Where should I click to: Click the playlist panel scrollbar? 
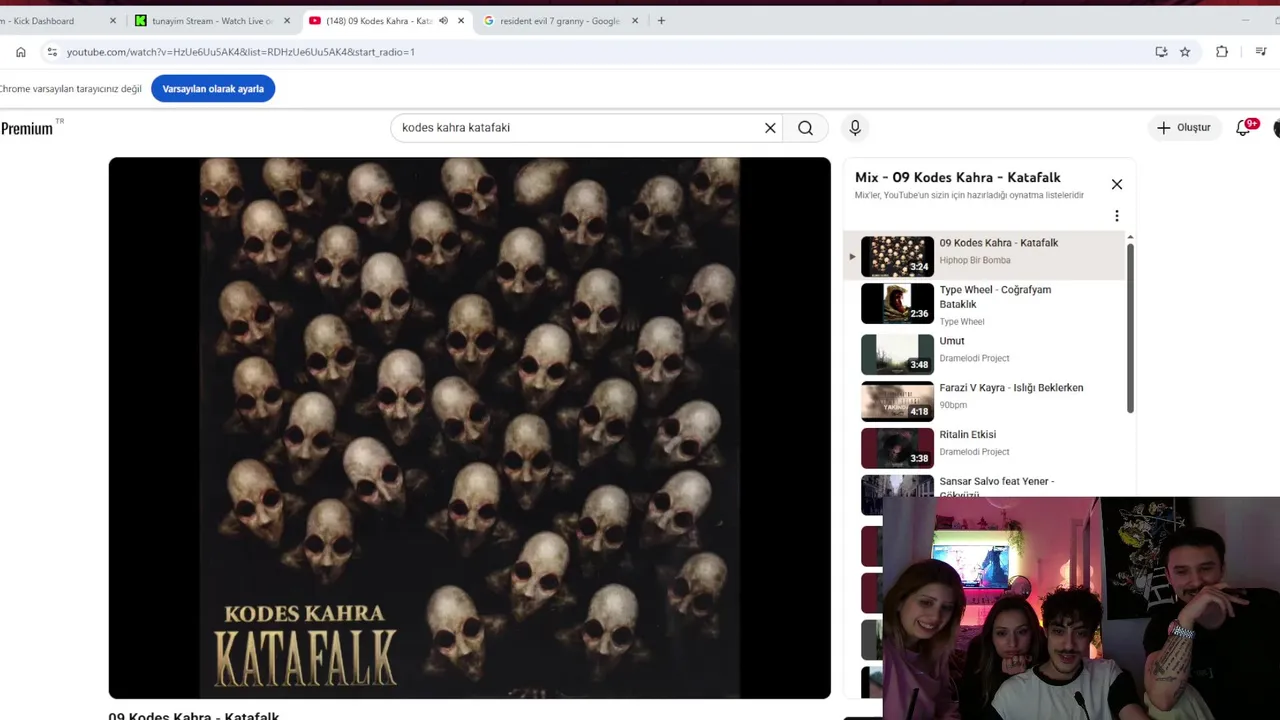pyautogui.click(x=1130, y=327)
